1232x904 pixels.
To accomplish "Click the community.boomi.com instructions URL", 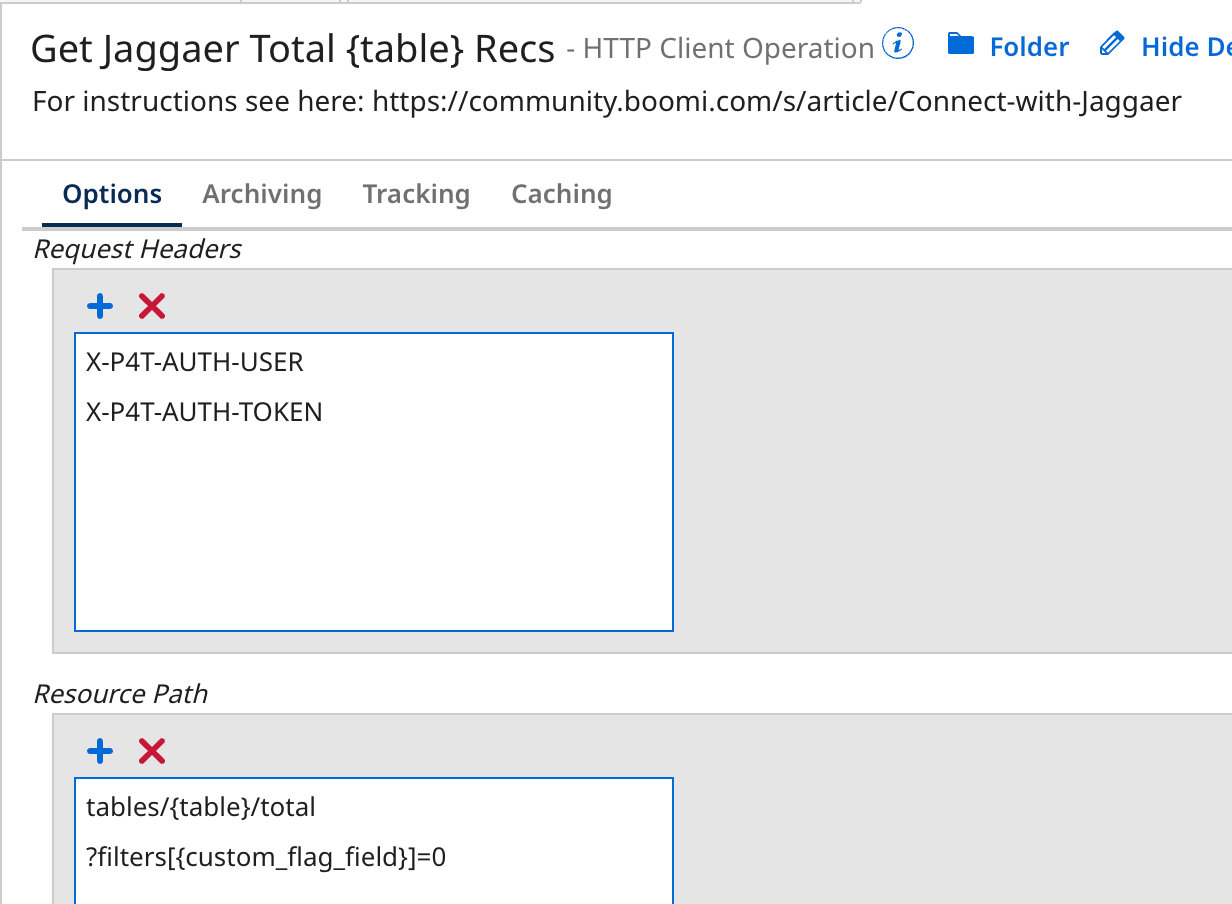I will [777, 101].
